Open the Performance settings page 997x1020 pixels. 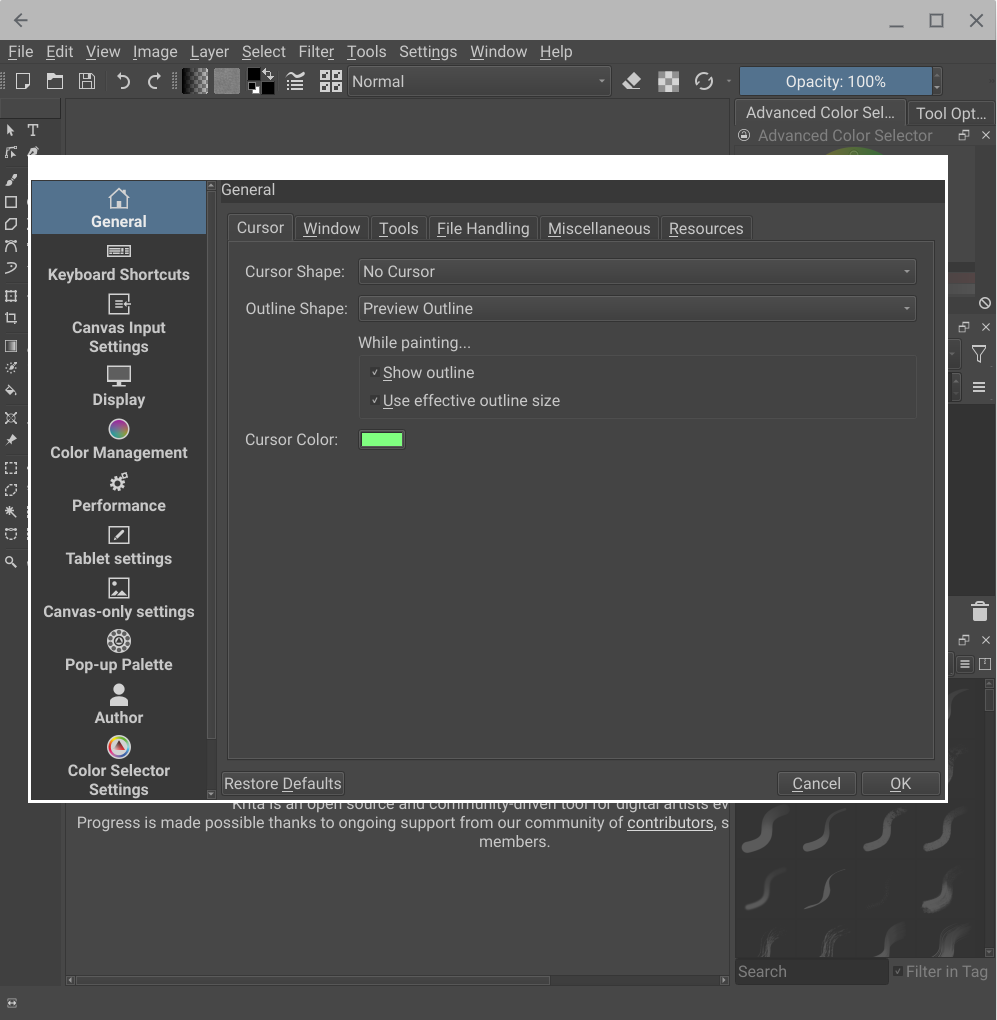(x=118, y=493)
